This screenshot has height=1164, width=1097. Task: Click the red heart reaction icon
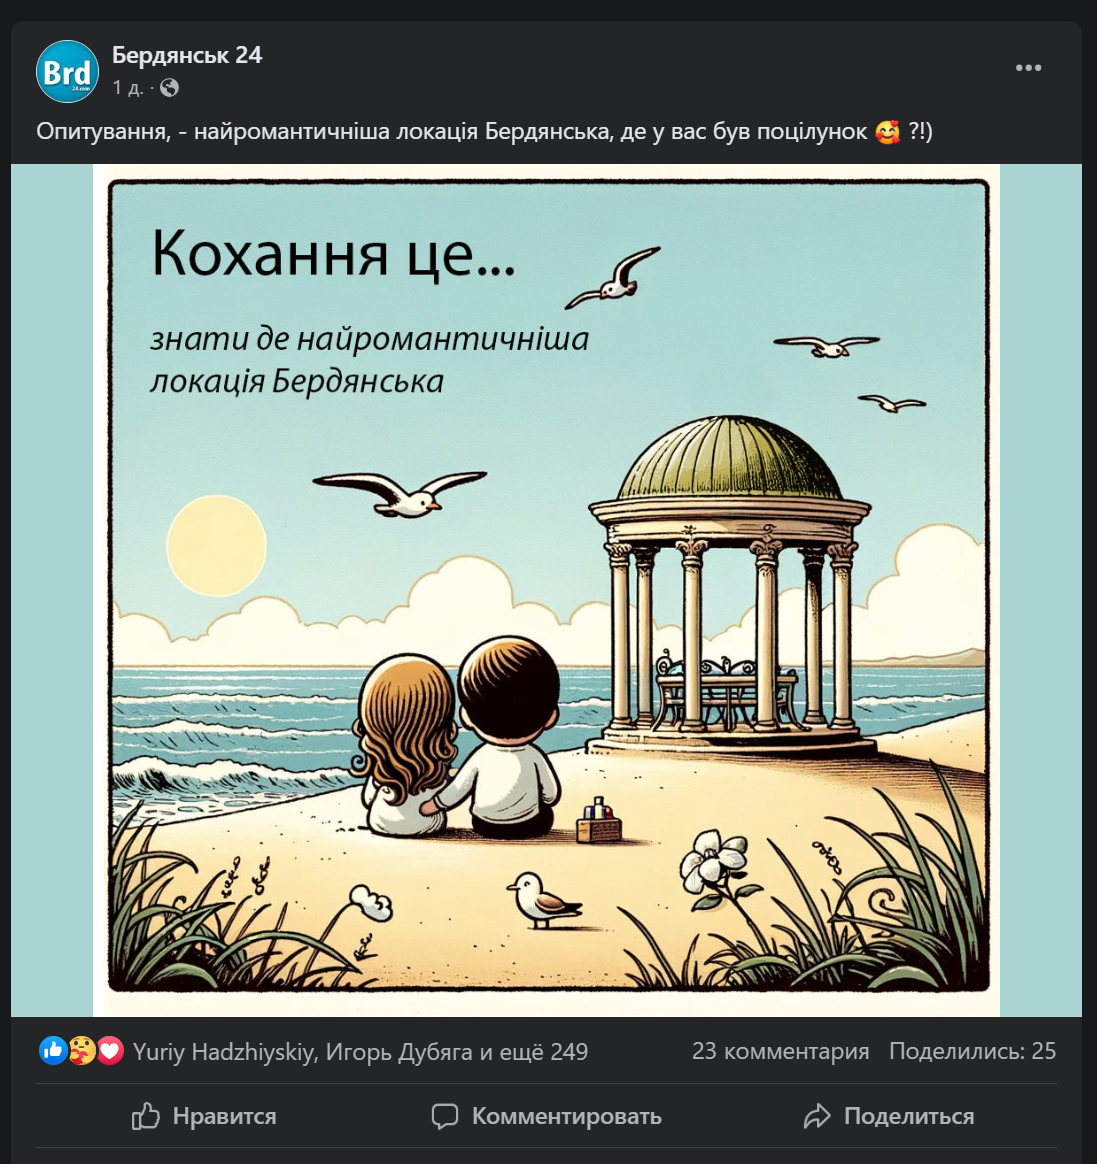click(x=111, y=1050)
